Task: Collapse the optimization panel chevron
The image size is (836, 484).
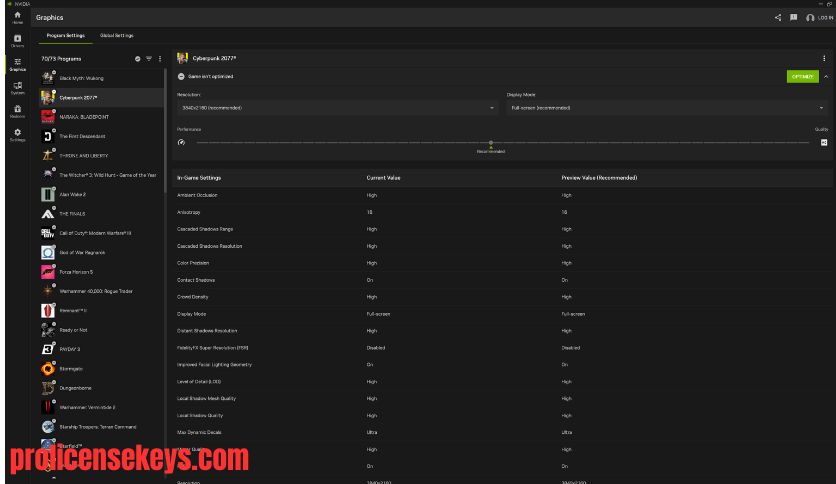Action: [826, 77]
